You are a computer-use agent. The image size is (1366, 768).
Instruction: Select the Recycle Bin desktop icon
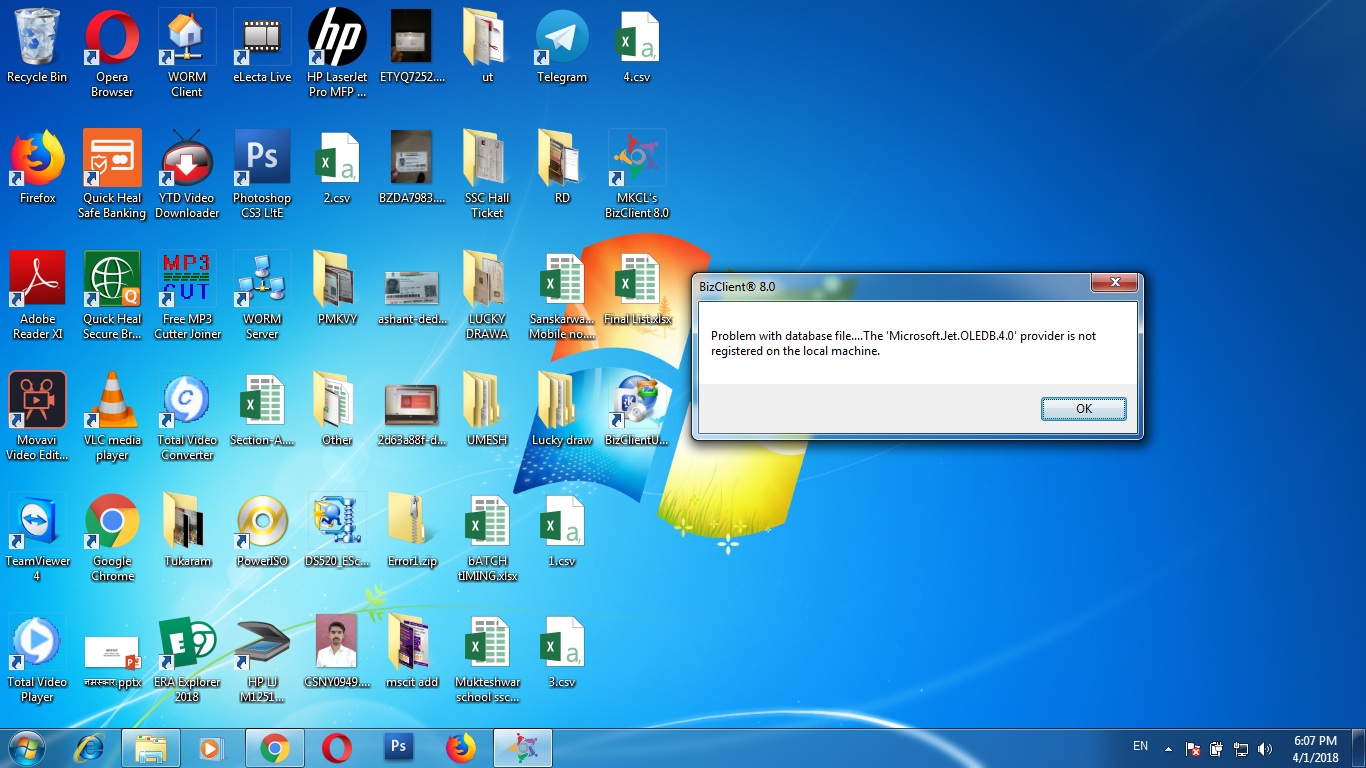click(37, 47)
